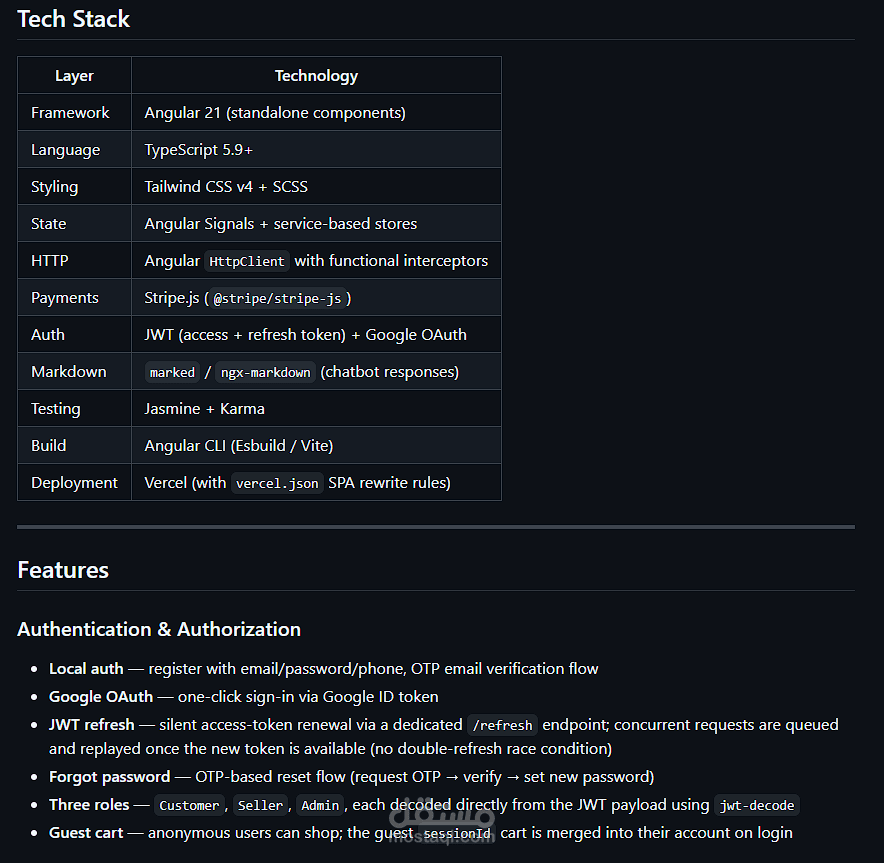
Task: Click the Admin role code tag
Action: point(321,805)
